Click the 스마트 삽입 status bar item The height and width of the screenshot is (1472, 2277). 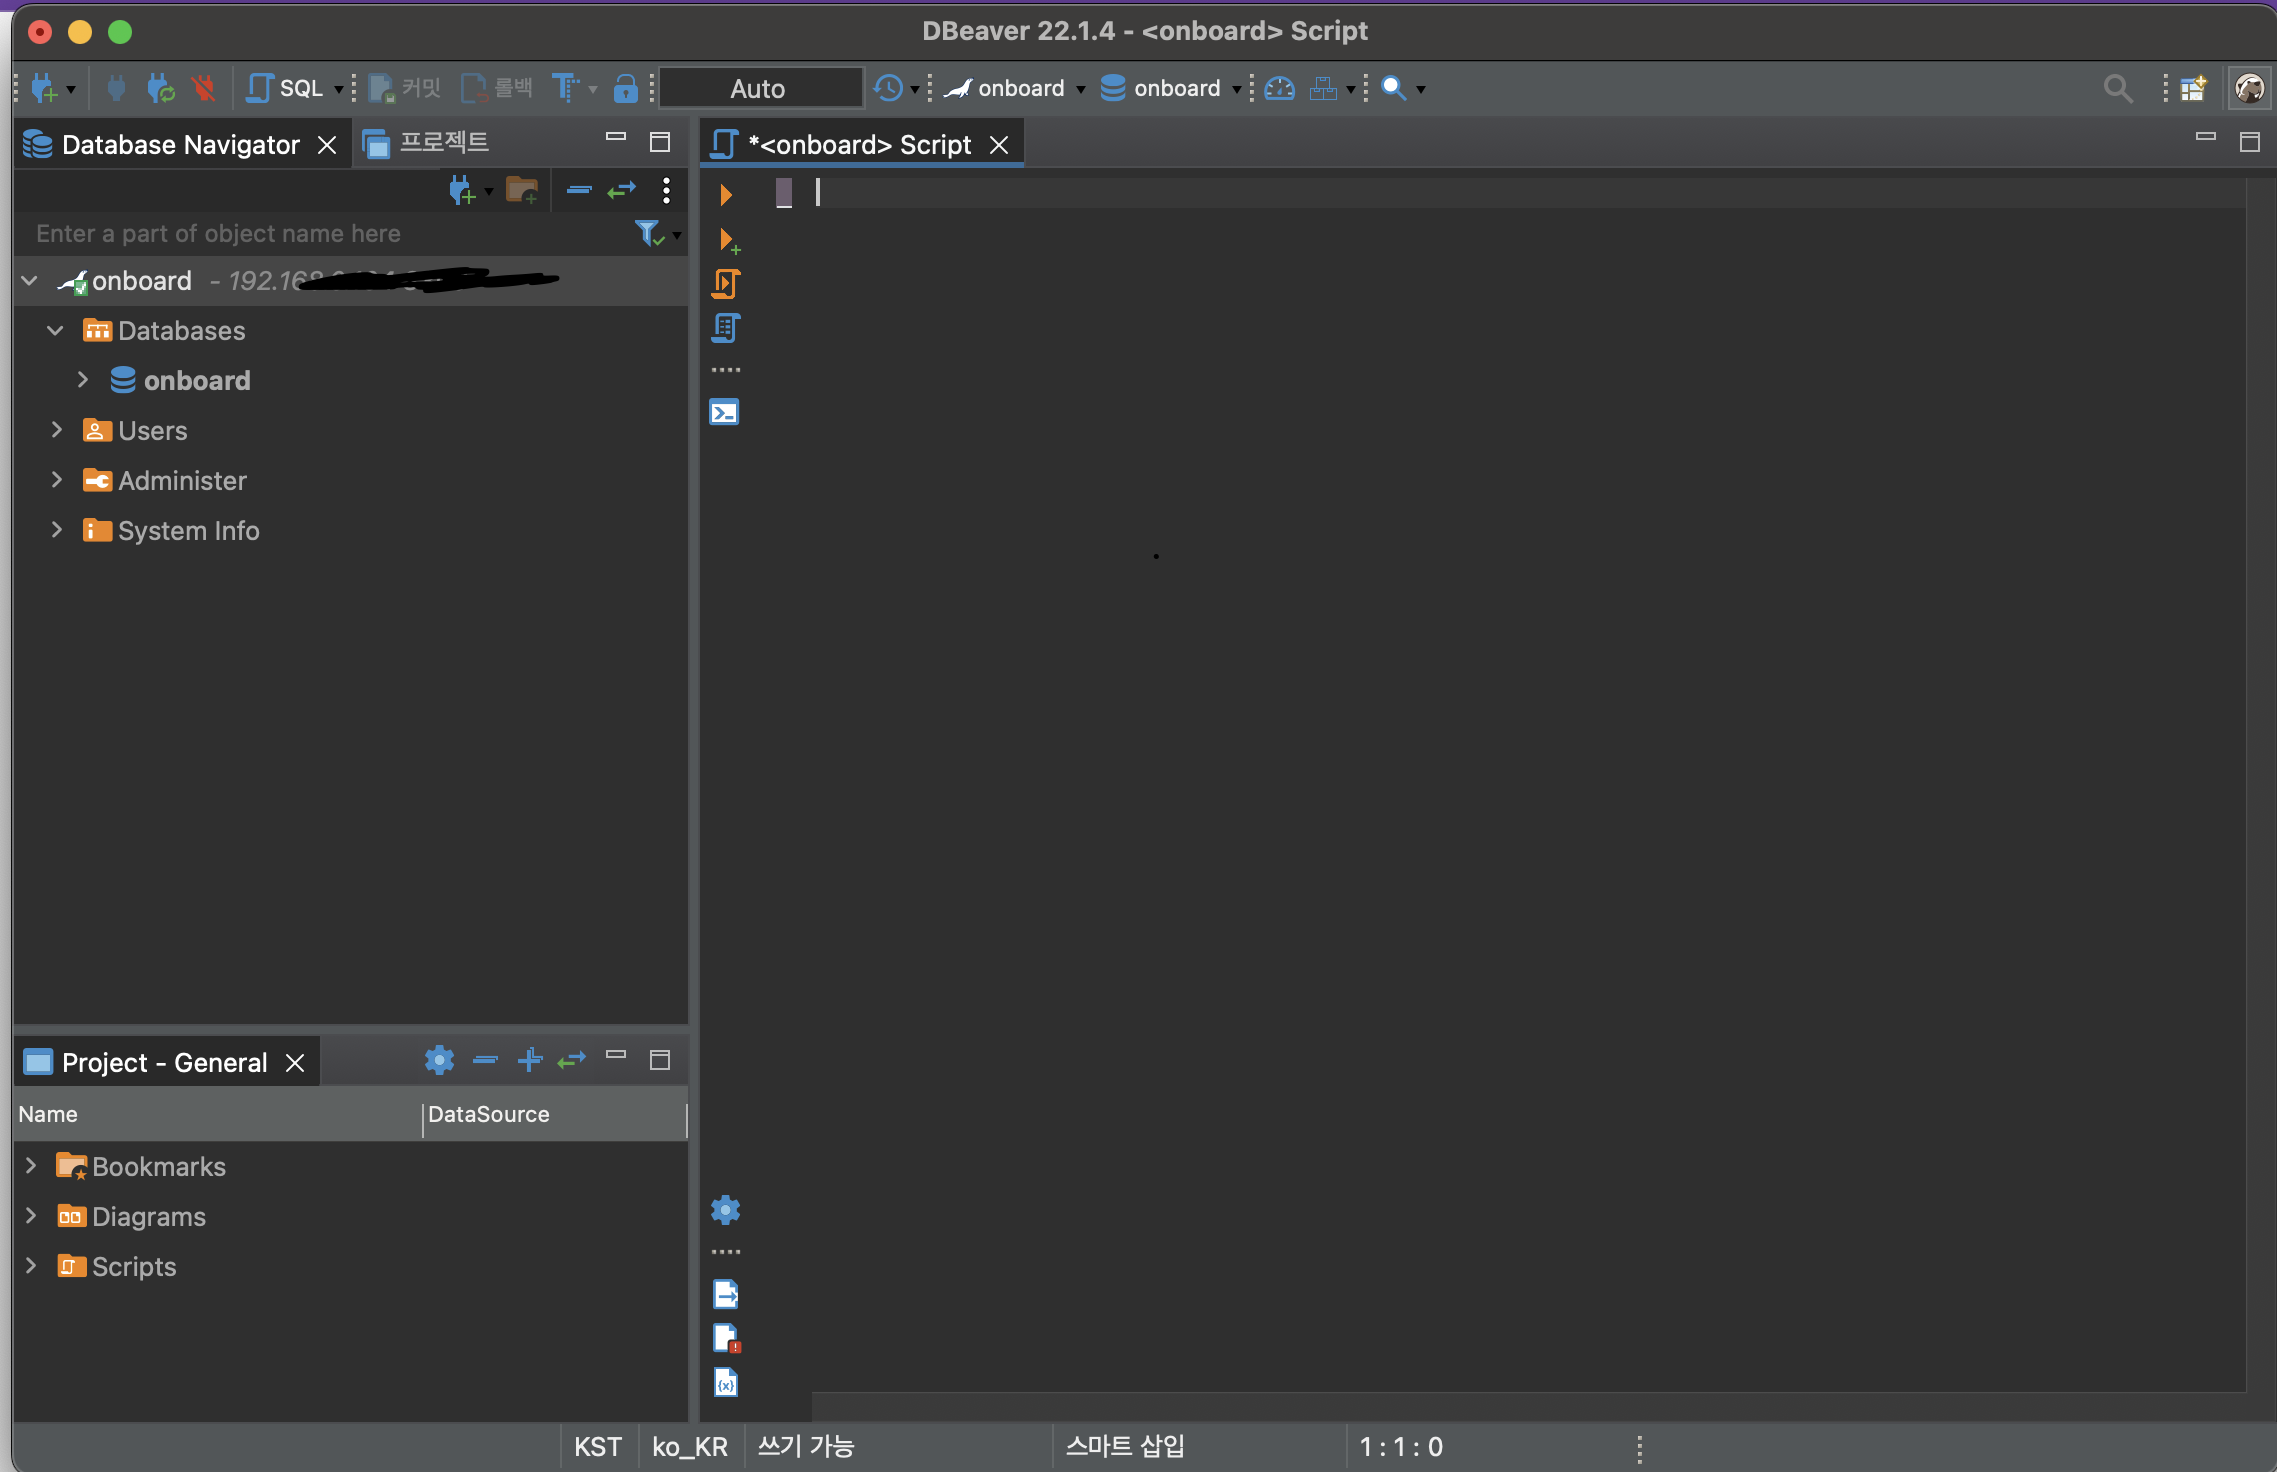1125,1446
